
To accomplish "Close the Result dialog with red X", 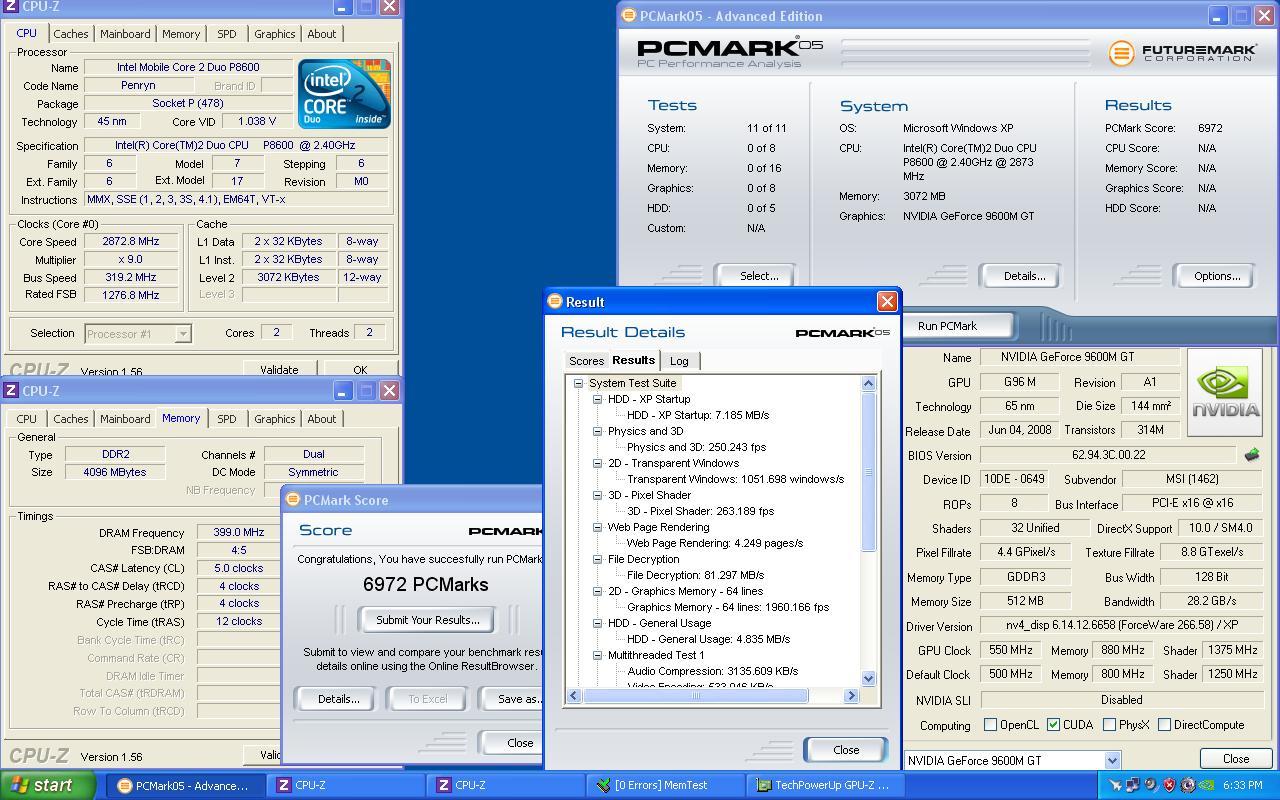I will coord(886,302).
